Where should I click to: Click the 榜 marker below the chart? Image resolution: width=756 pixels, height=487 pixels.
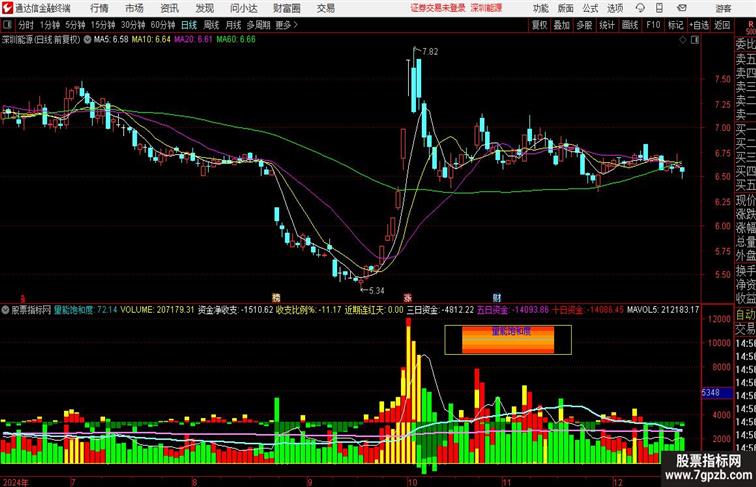[x=276, y=298]
